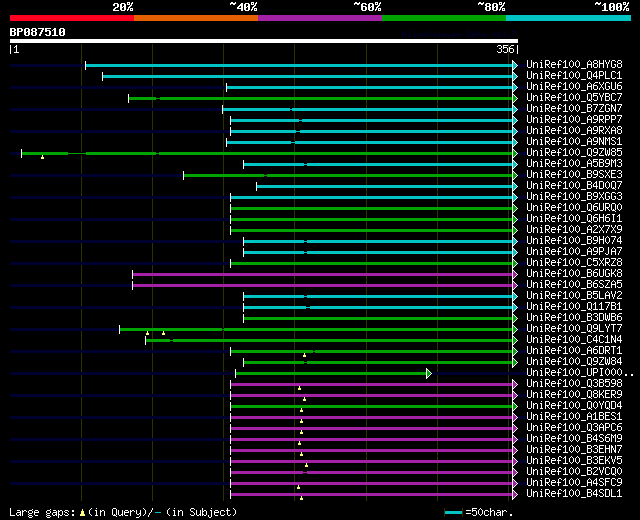Click the orange ~40% legend segment
This screenshot has height=520, width=640.
[x=196, y=18]
